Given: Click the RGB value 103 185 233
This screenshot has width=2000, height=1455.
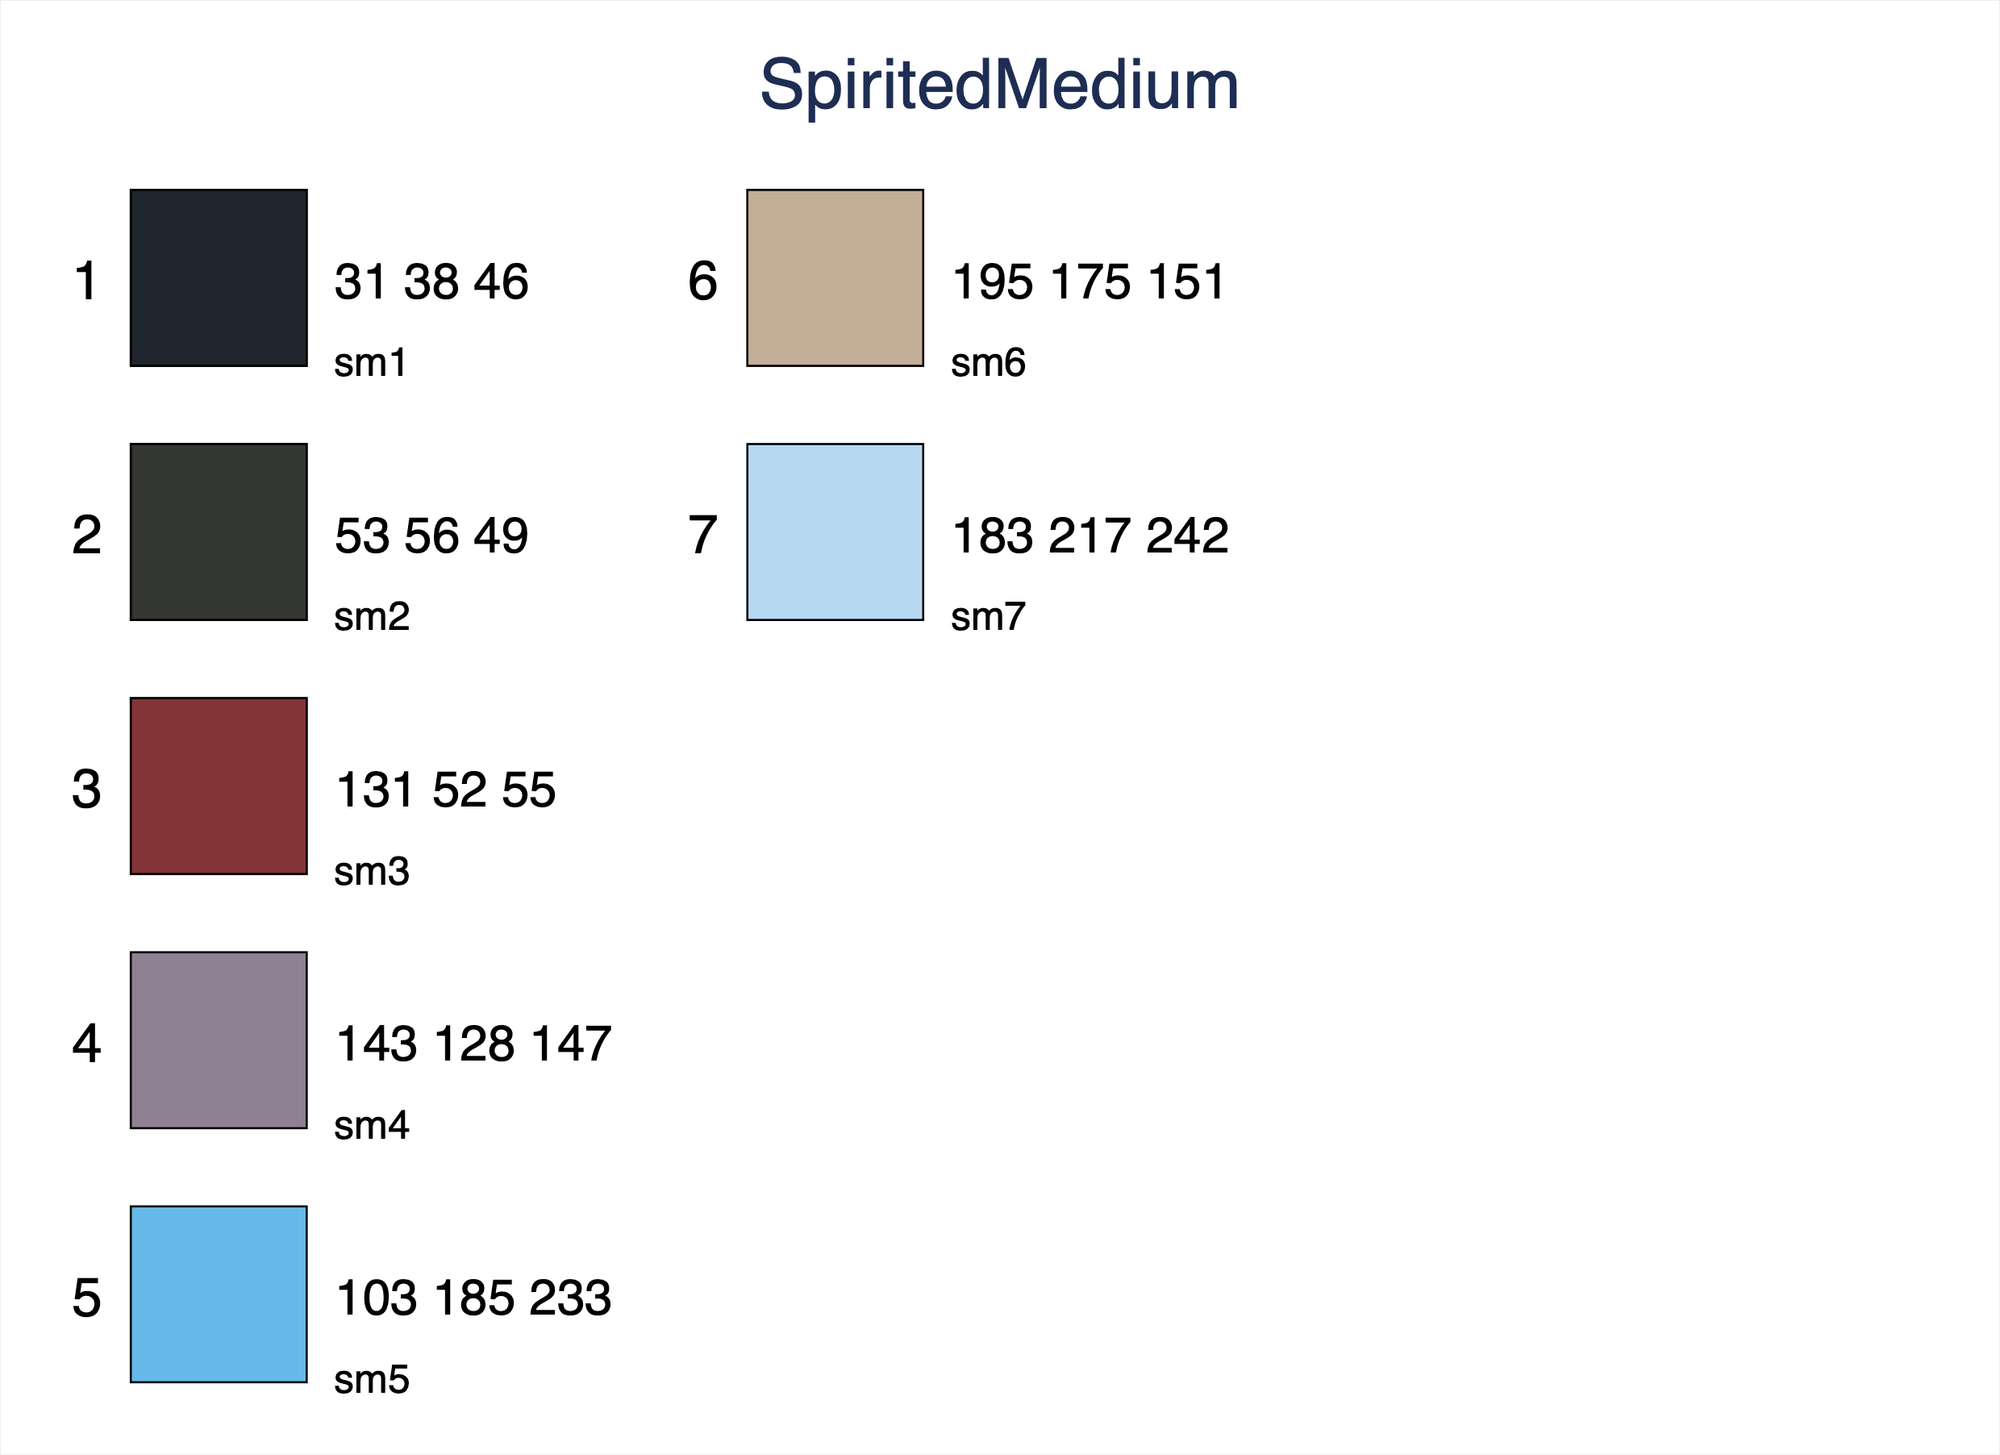Looking at the screenshot, I should coord(473,1298).
